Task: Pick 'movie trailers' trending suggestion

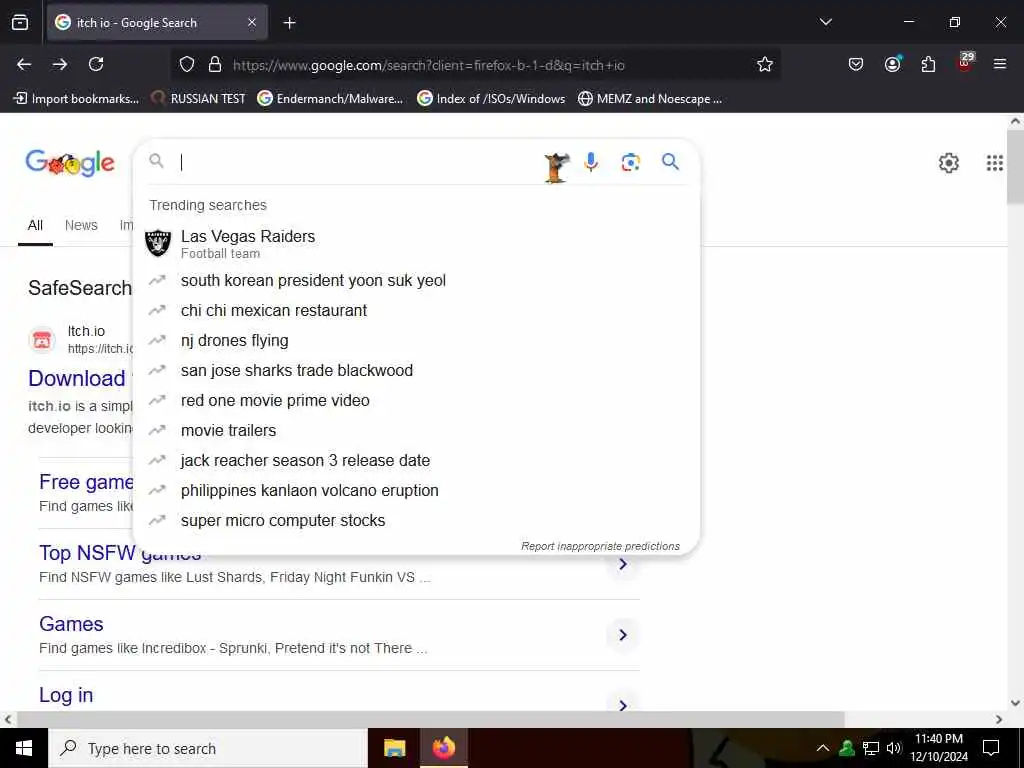Action: pyautogui.click(x=416, y=430)
